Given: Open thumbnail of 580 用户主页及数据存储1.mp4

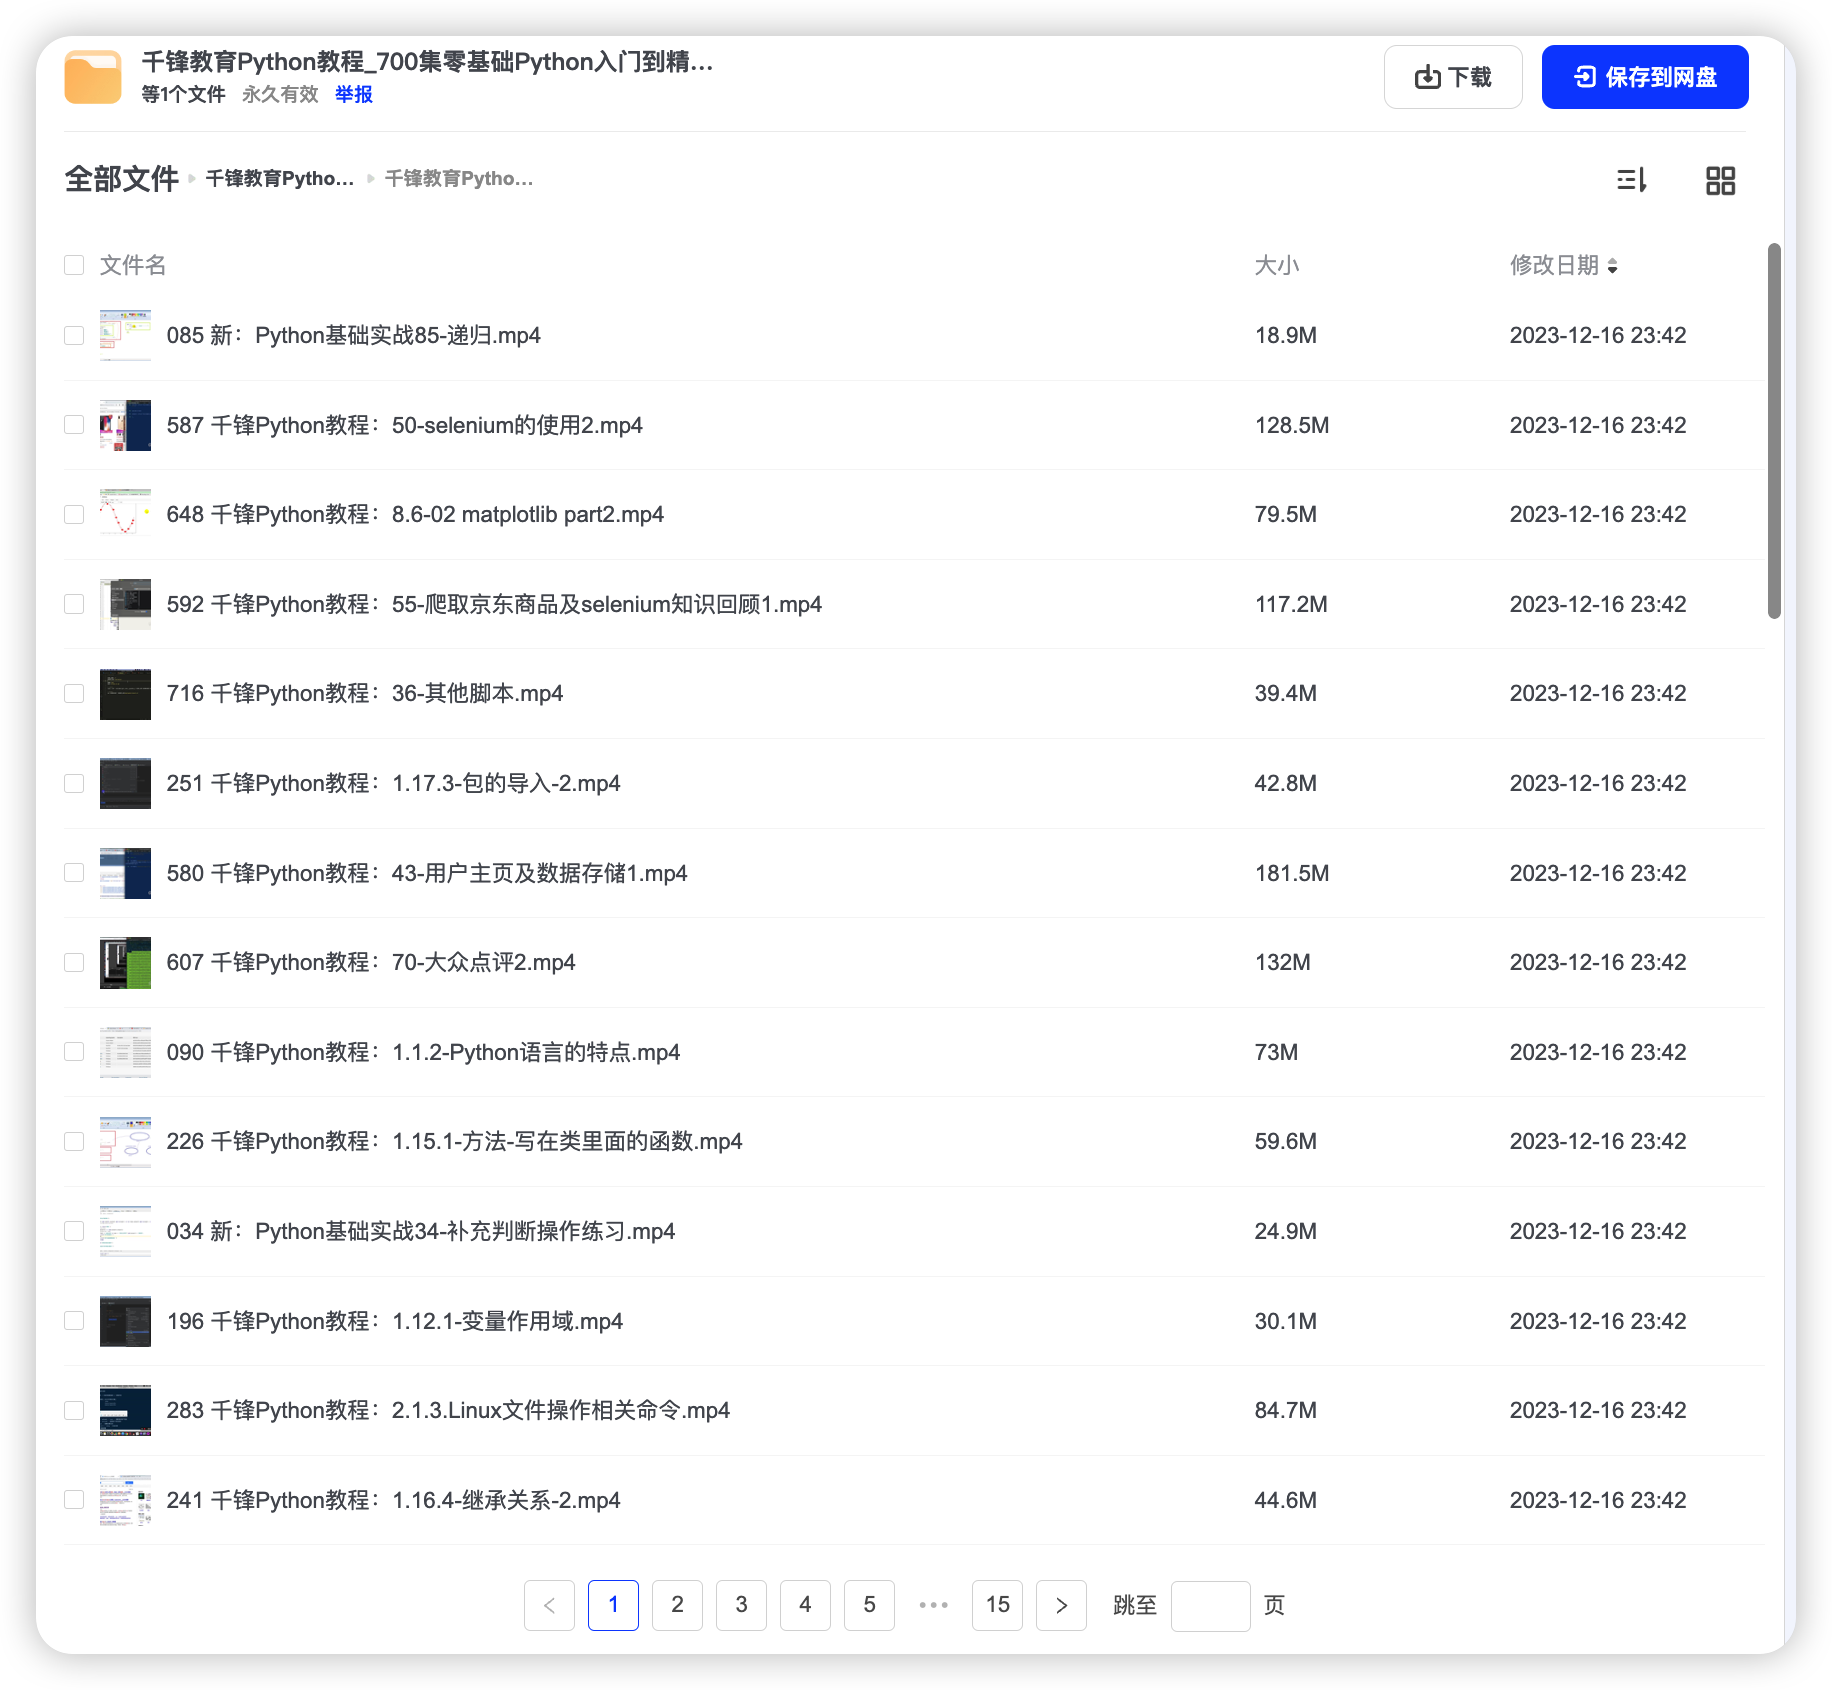Looking at the screenshot, I should point(125,873).
